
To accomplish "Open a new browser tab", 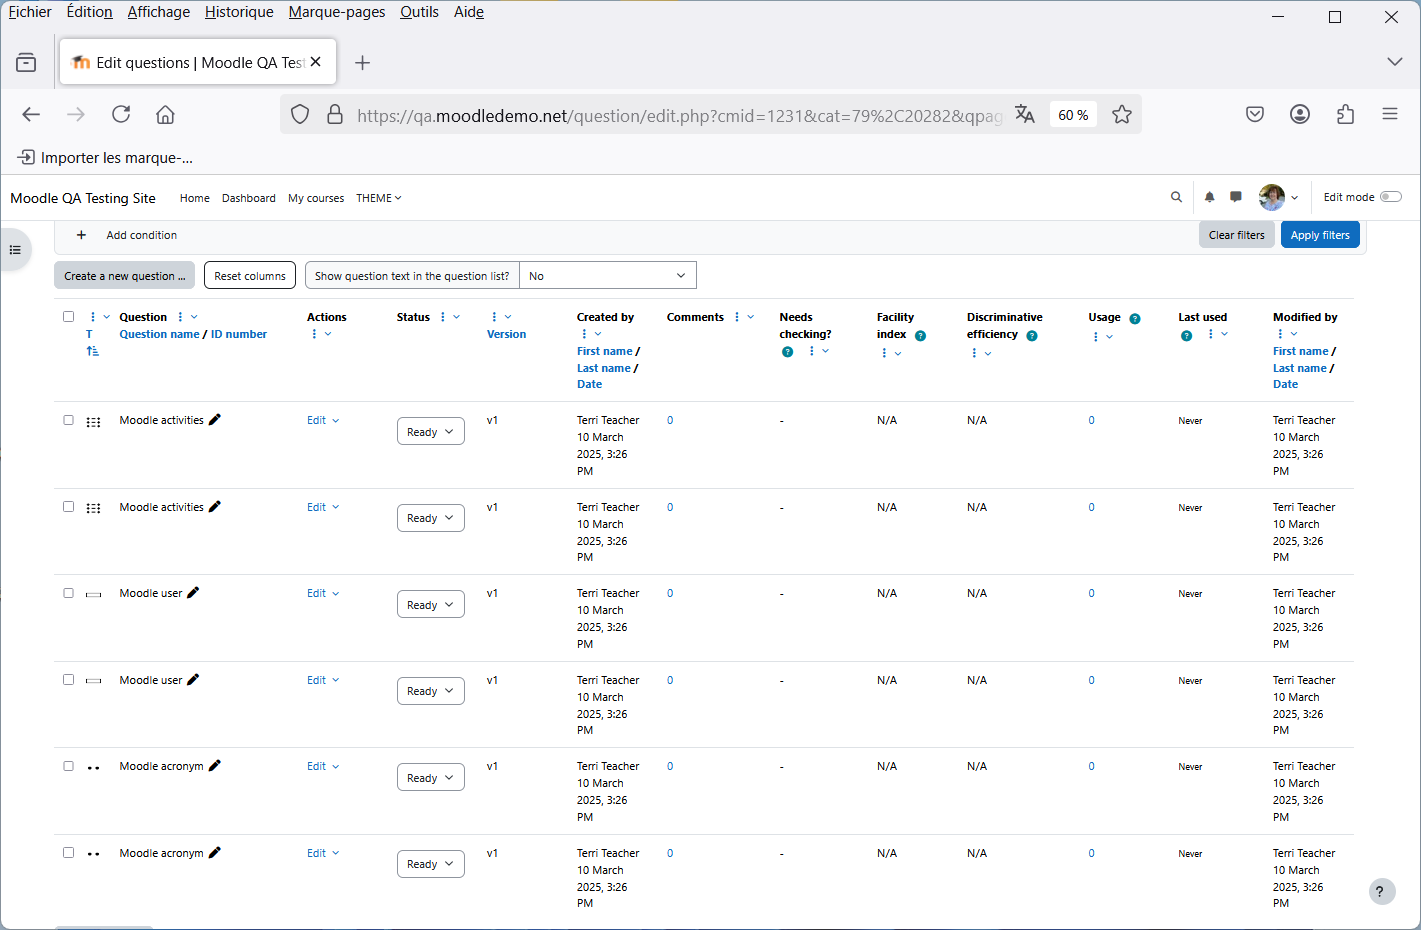I will (x=362, y=62).
